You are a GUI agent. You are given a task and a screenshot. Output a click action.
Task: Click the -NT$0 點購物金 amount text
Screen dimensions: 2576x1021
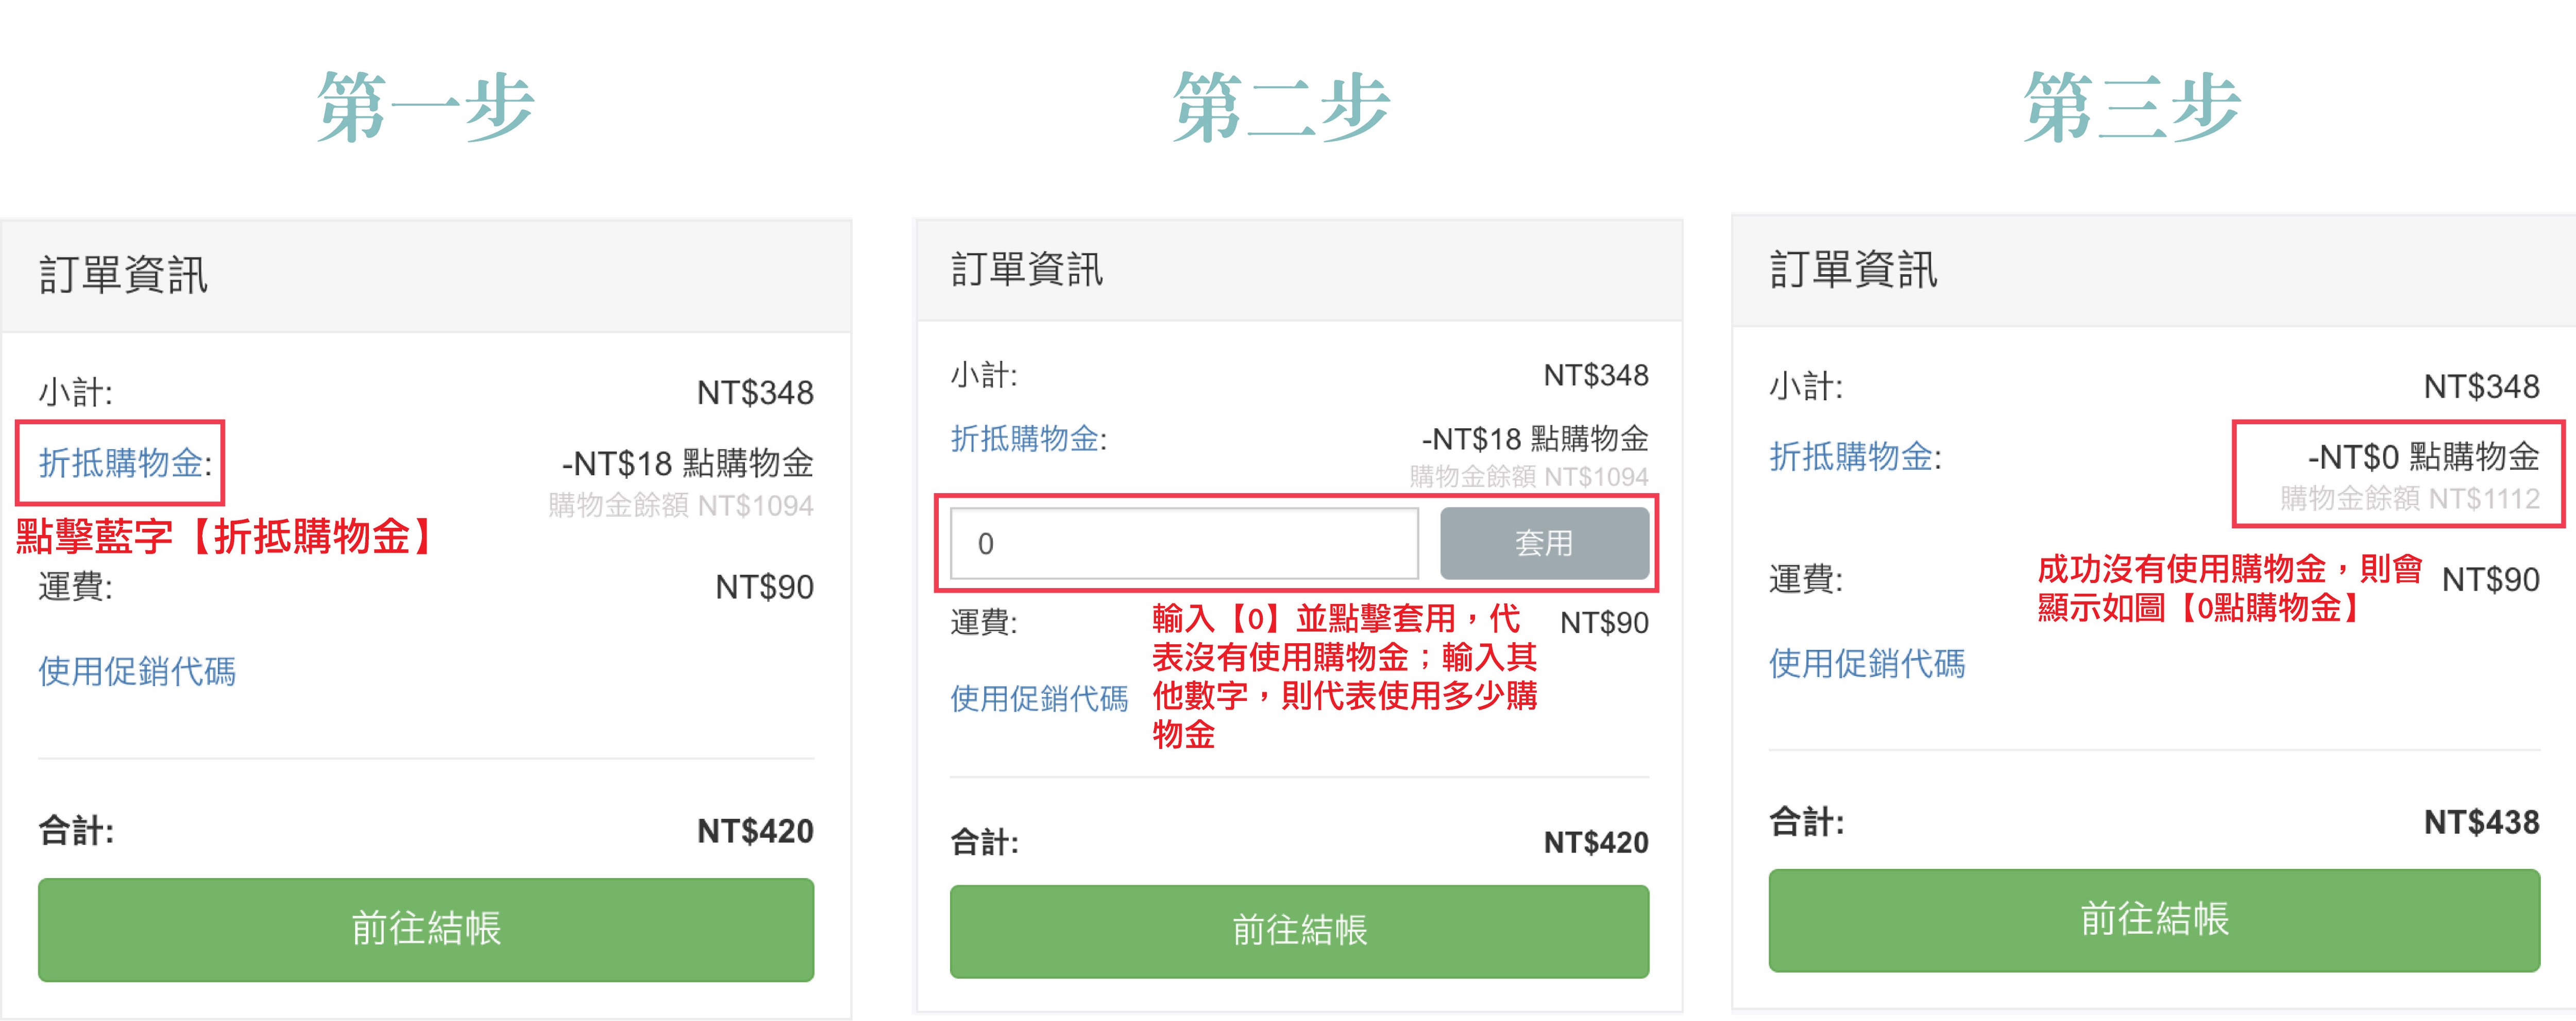(x=2422, y=457)
